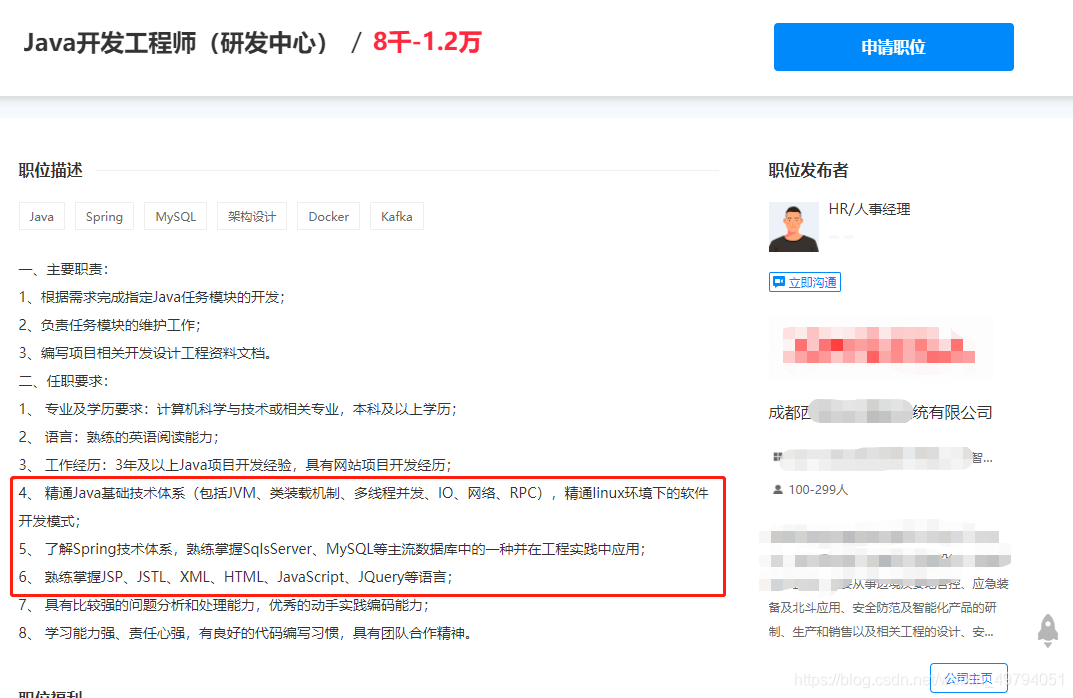The width and height of the screenshot is (1073, 698).
Task: Click the salary range 8千-1.2万
Action: pos(426,43)
